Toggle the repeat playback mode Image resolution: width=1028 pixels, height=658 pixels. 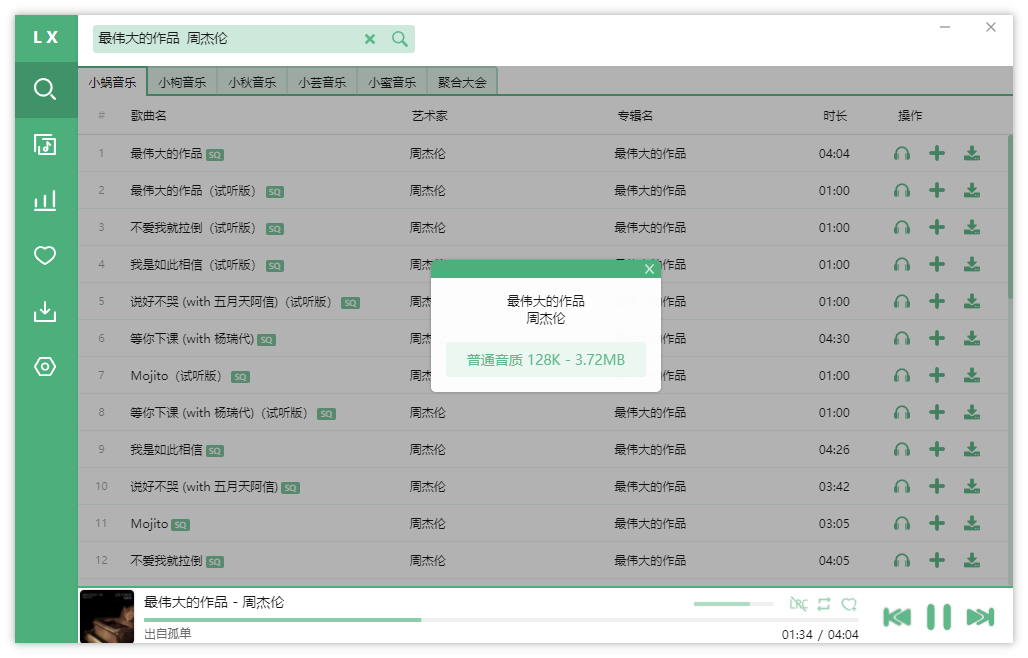823,604
